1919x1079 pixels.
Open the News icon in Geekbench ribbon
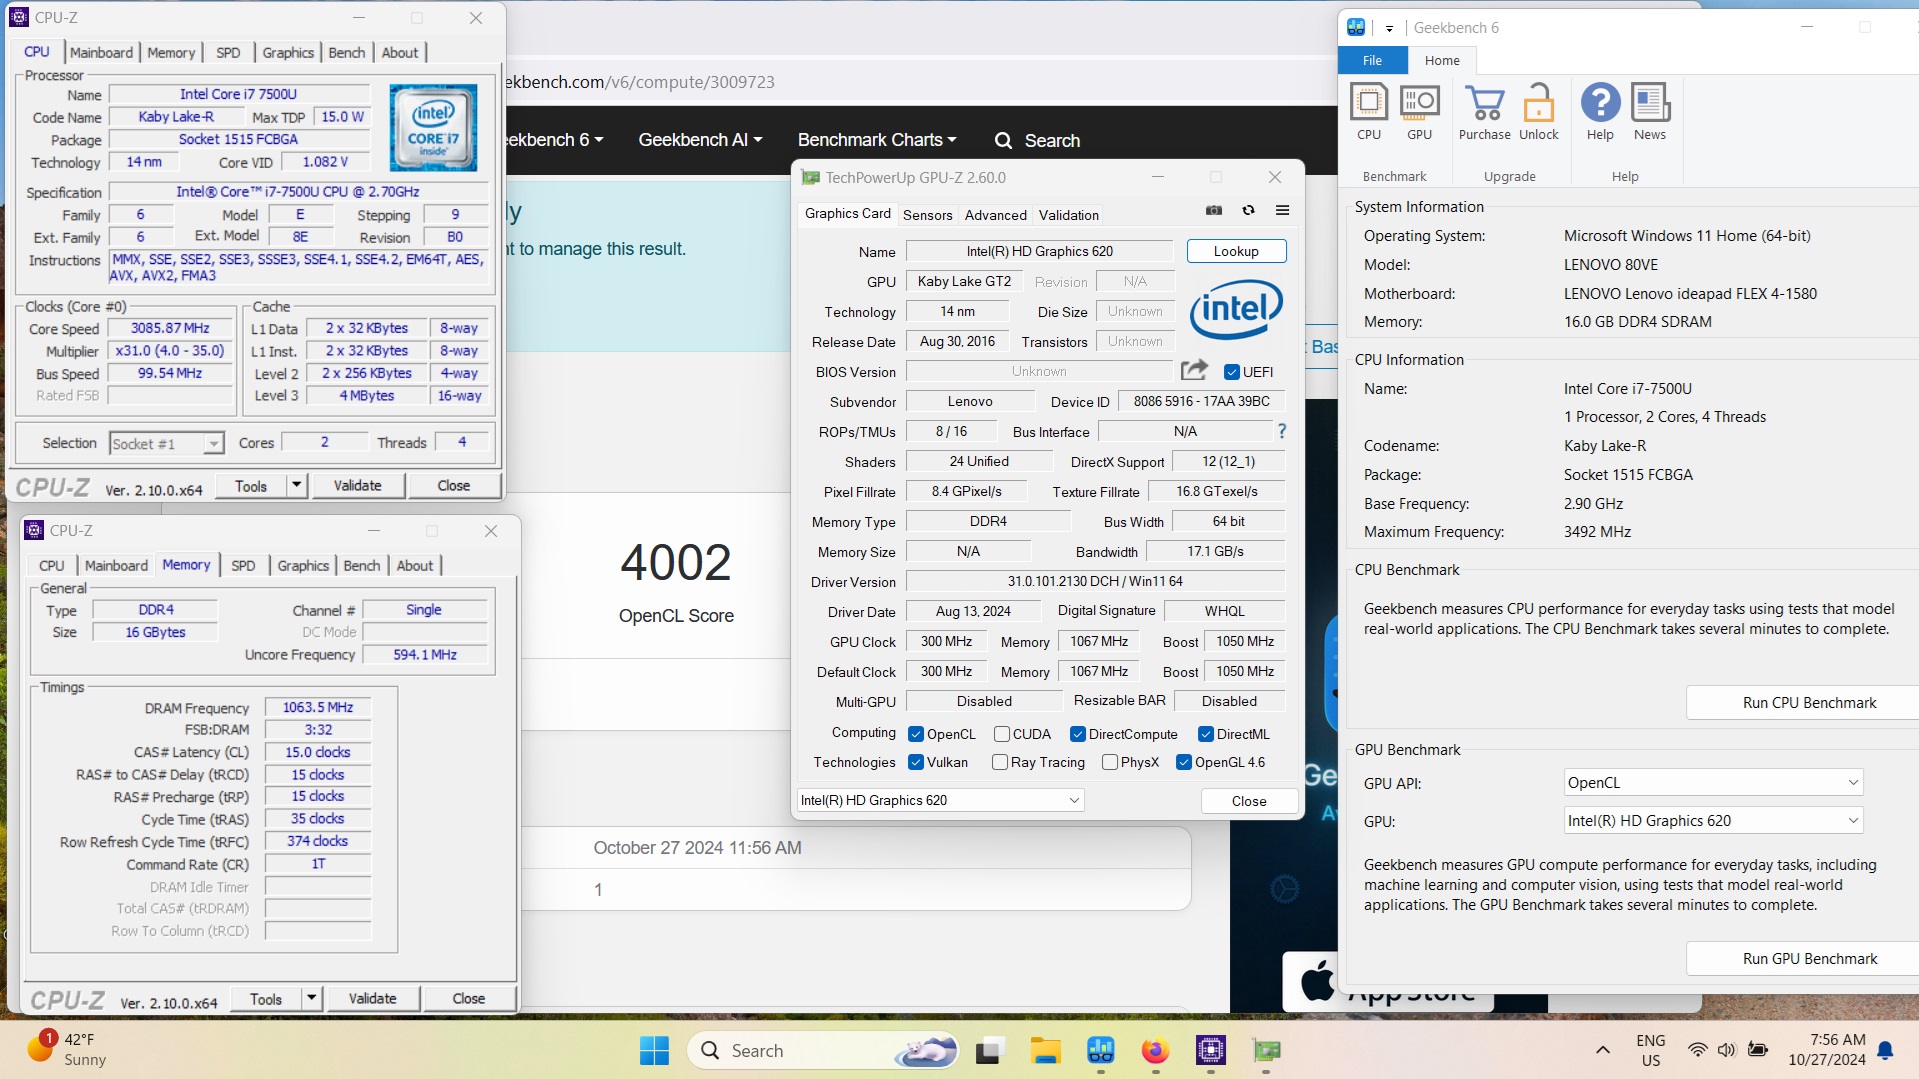(1650, 112)
